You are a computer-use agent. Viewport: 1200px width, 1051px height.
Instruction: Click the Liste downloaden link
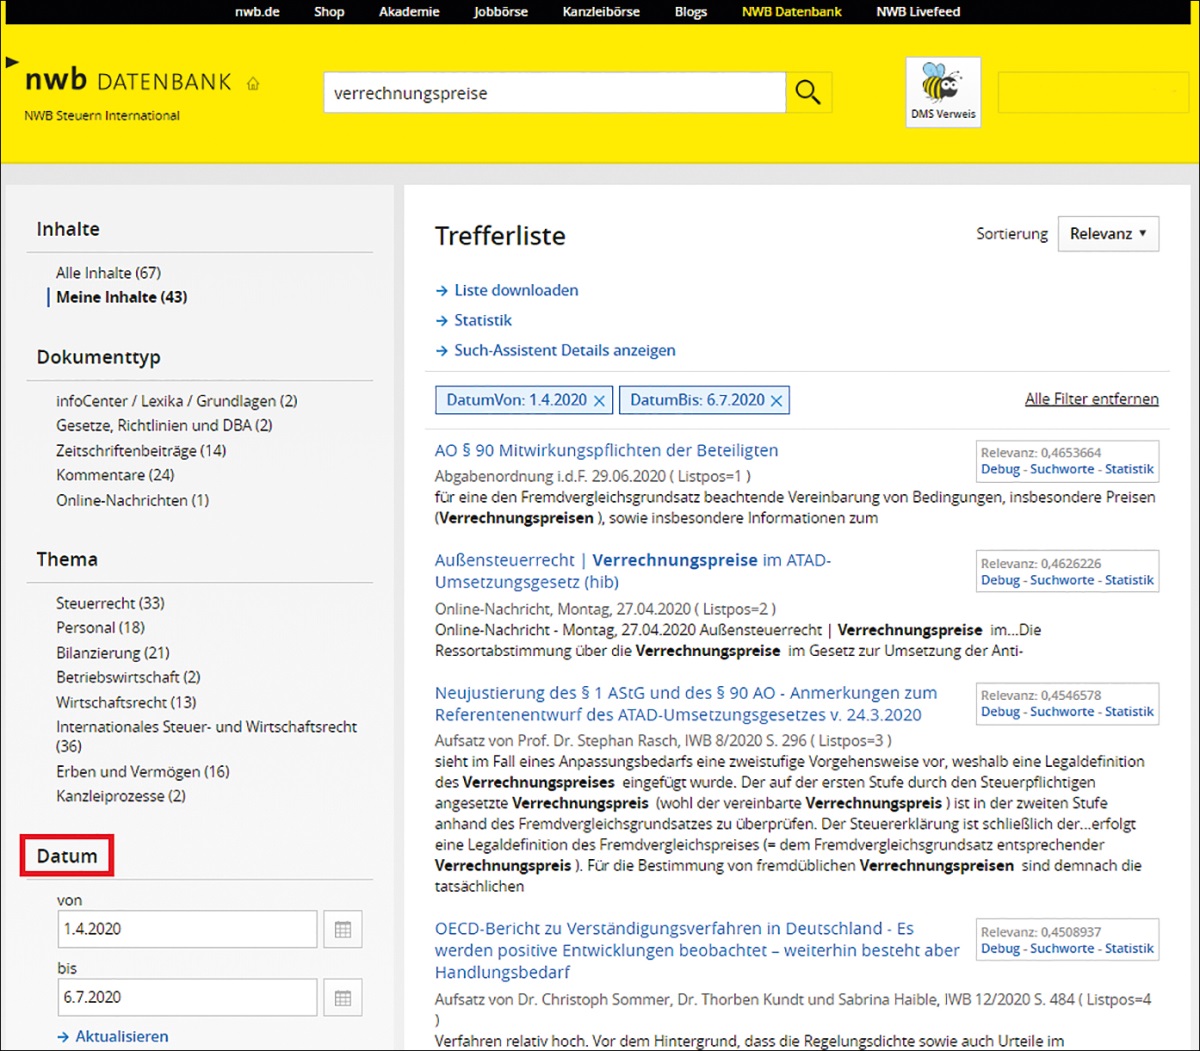[516, 290]
